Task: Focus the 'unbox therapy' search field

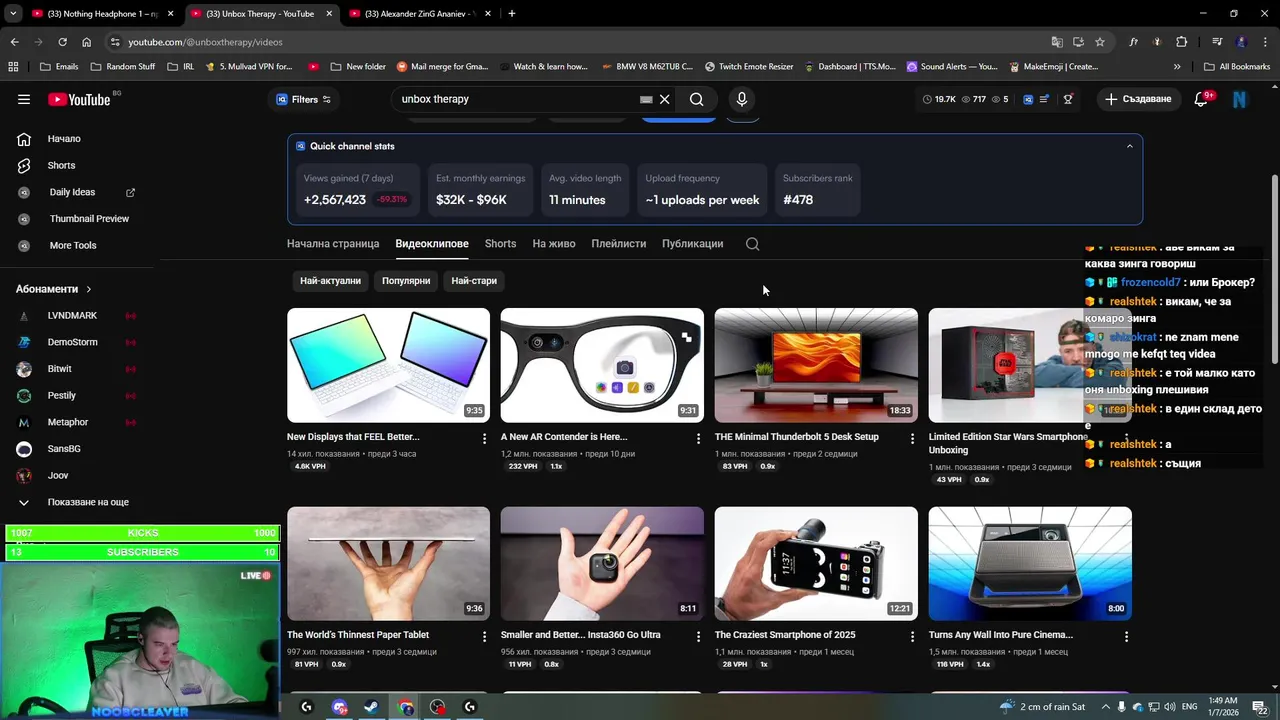Action: click(517, 99)
